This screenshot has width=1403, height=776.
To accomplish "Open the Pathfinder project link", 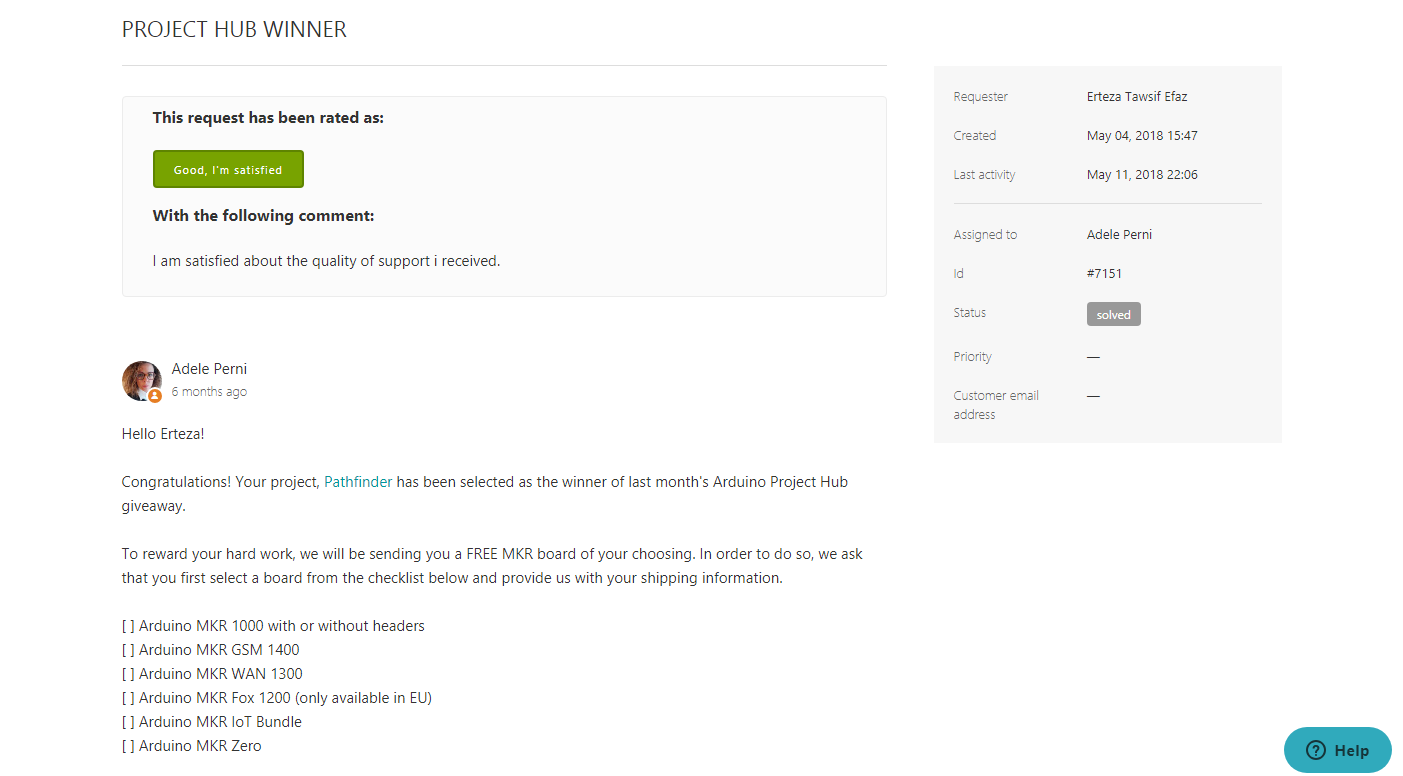I will coord(358,482).
